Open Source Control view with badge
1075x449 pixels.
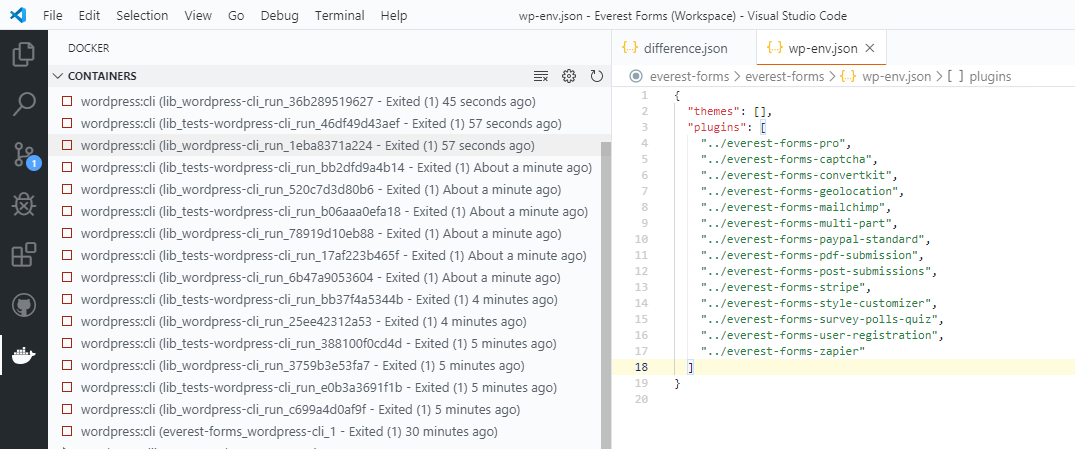tap(26, 156)
